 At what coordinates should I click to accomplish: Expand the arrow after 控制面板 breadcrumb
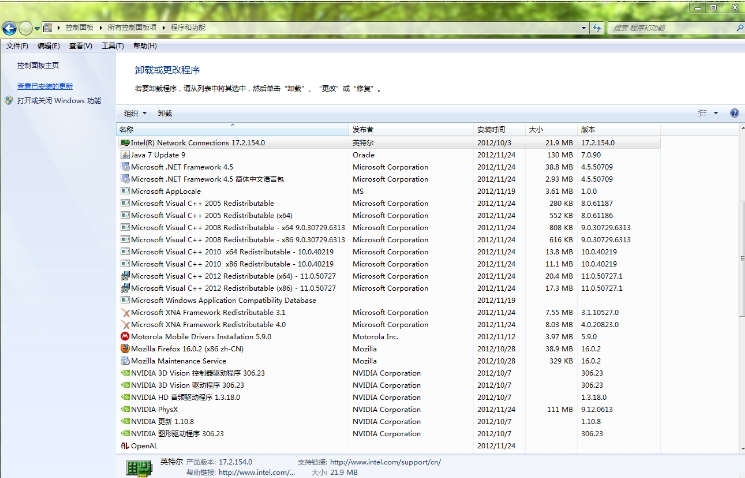coord(101,28)
